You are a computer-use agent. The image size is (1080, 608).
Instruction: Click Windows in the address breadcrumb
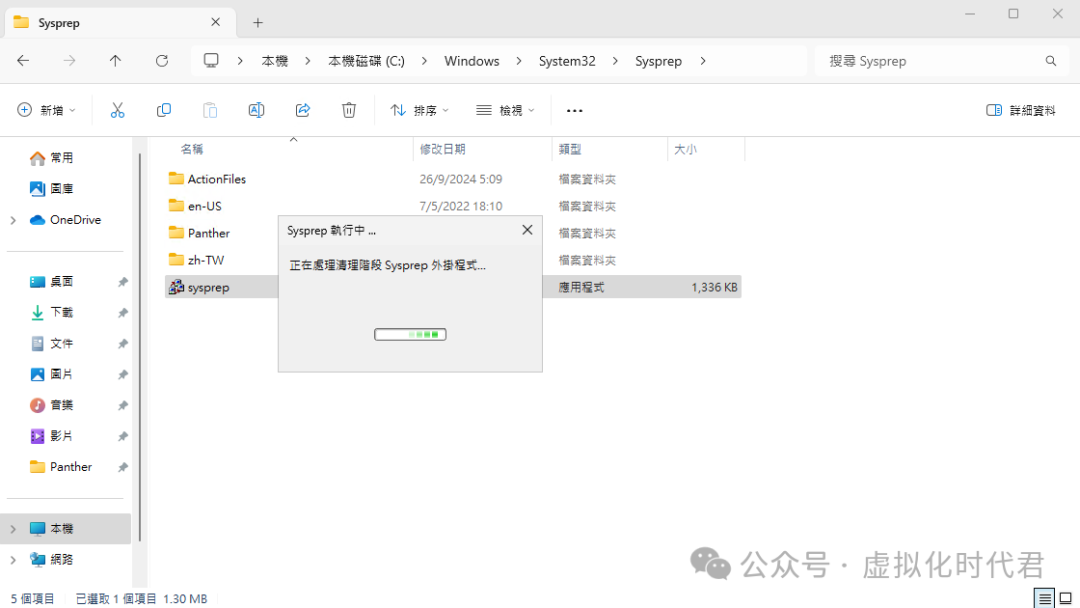coord(472,61)
